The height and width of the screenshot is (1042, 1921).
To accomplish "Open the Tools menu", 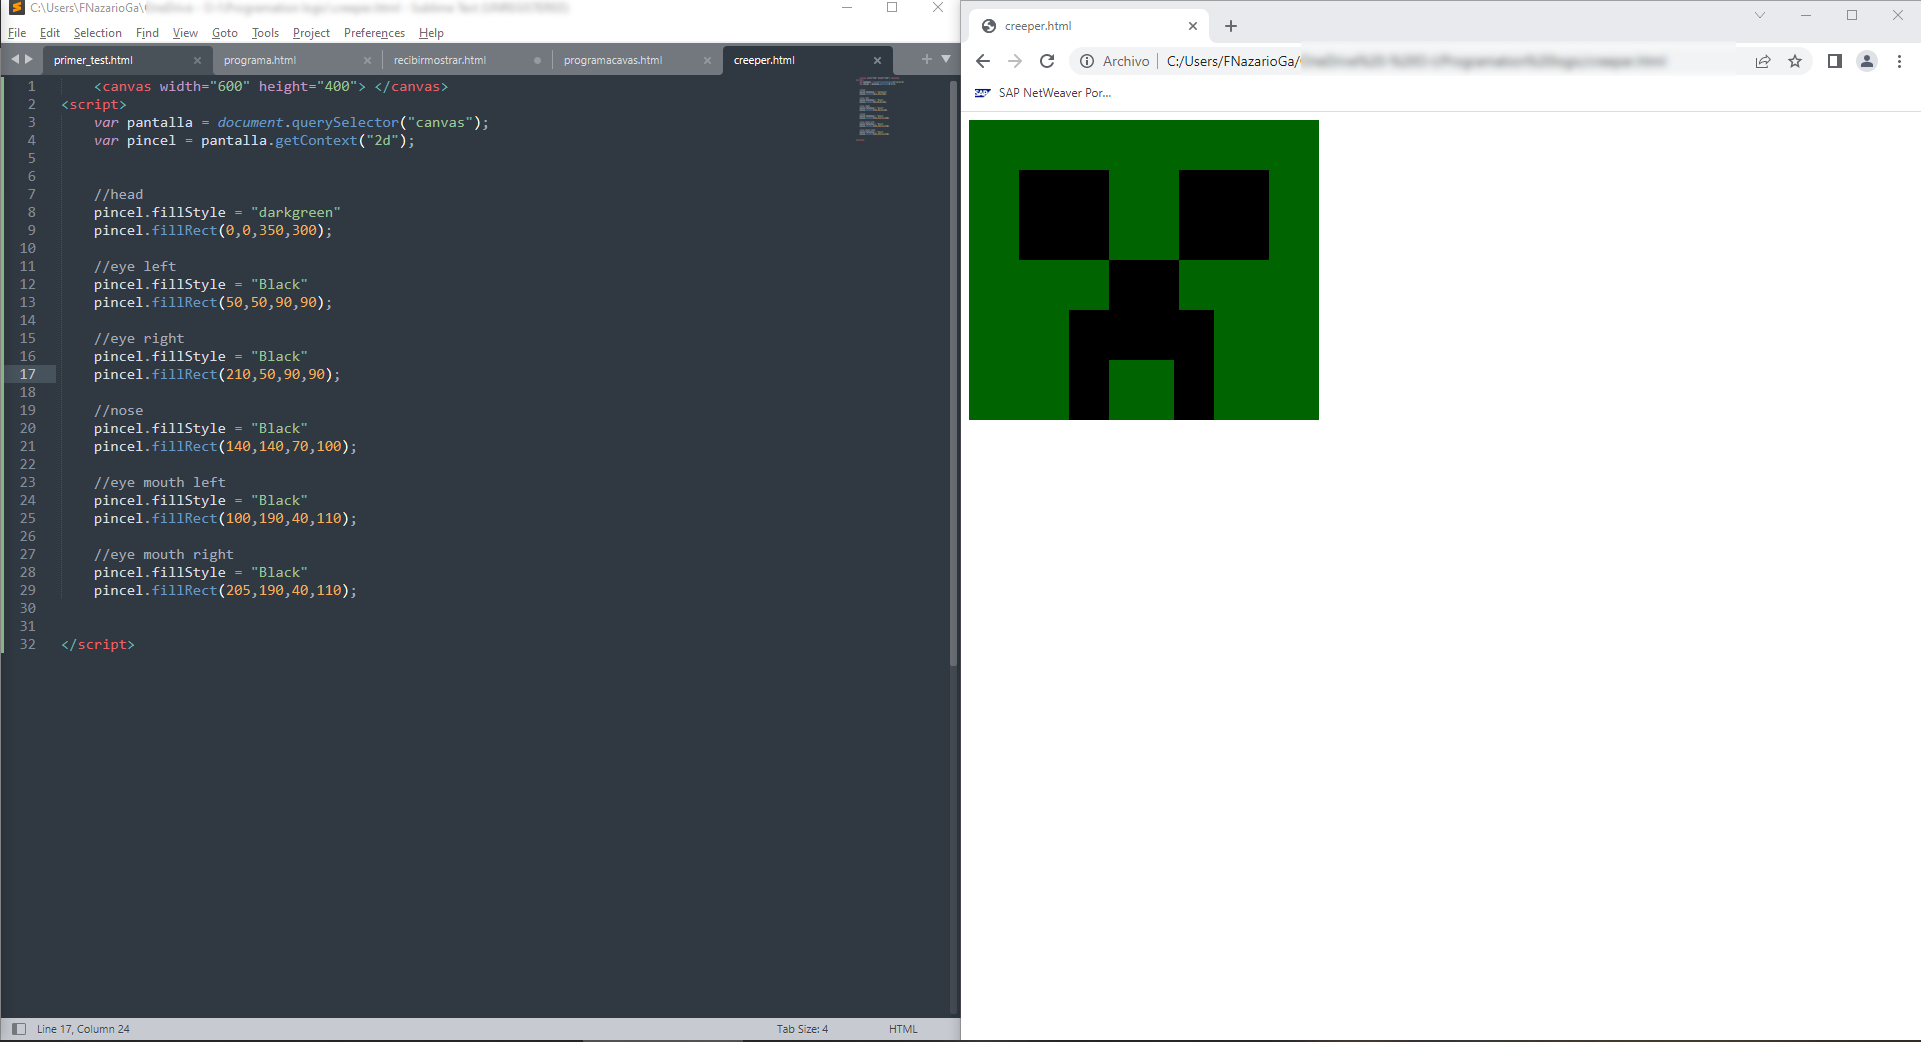I will pos(265,33).
